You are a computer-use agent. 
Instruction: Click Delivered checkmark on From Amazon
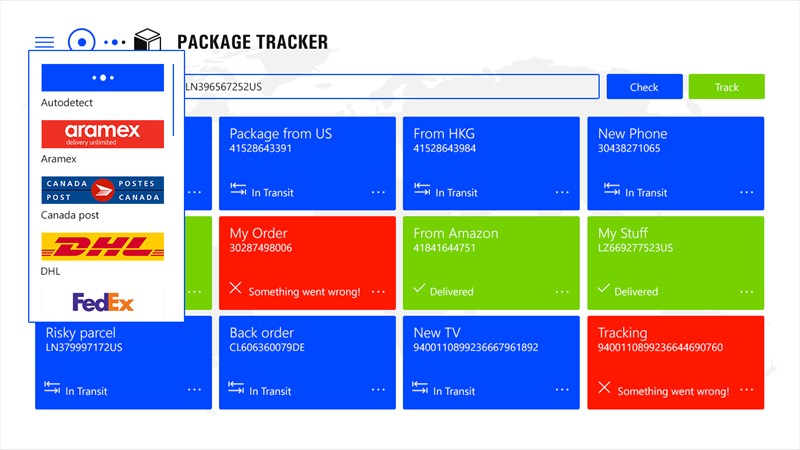point(419,288)
